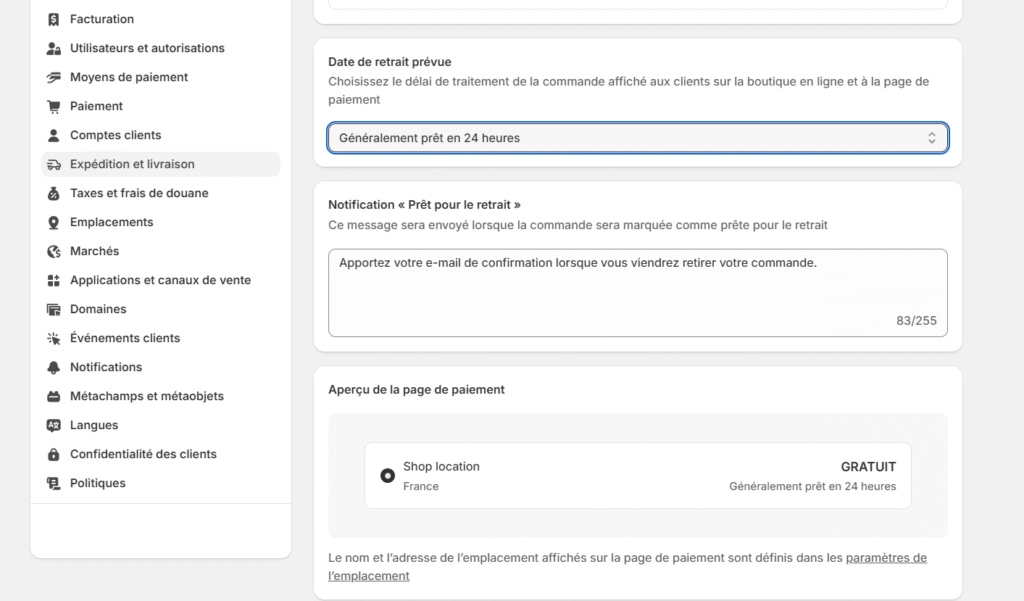Click the pickup time dropdown chevron arrows

[931, 138]
